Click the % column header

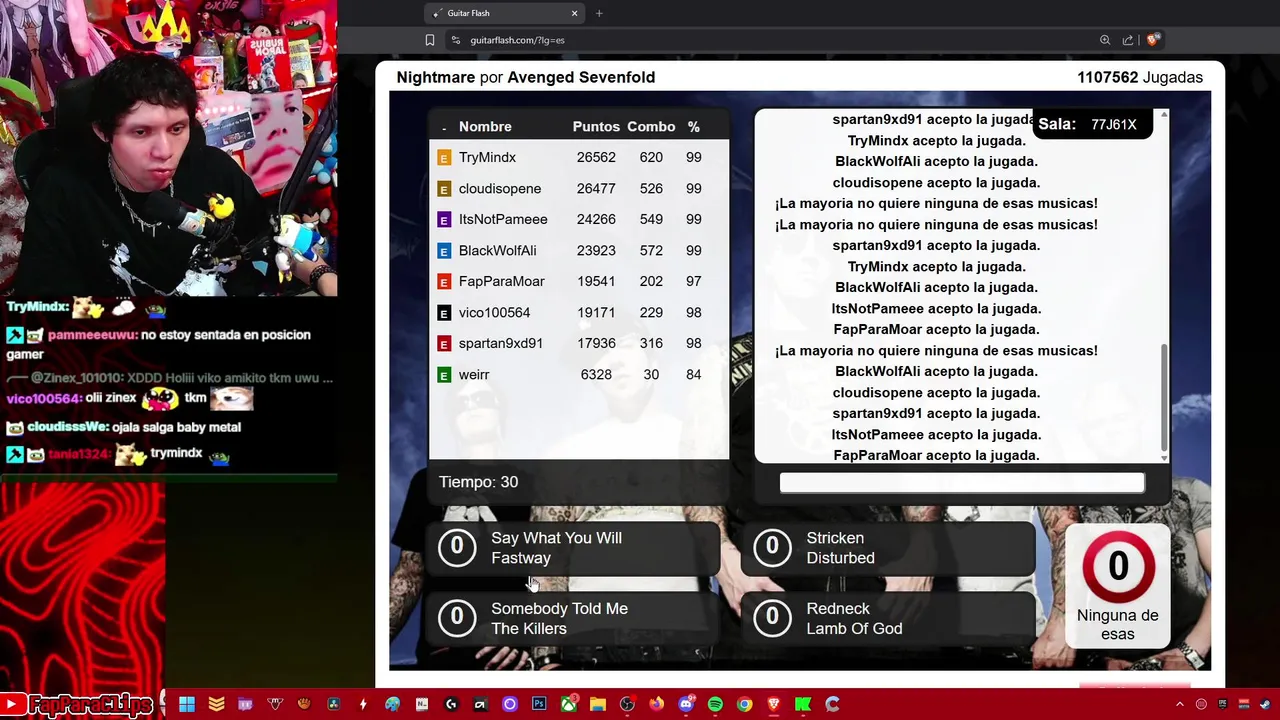coord(694,127)
